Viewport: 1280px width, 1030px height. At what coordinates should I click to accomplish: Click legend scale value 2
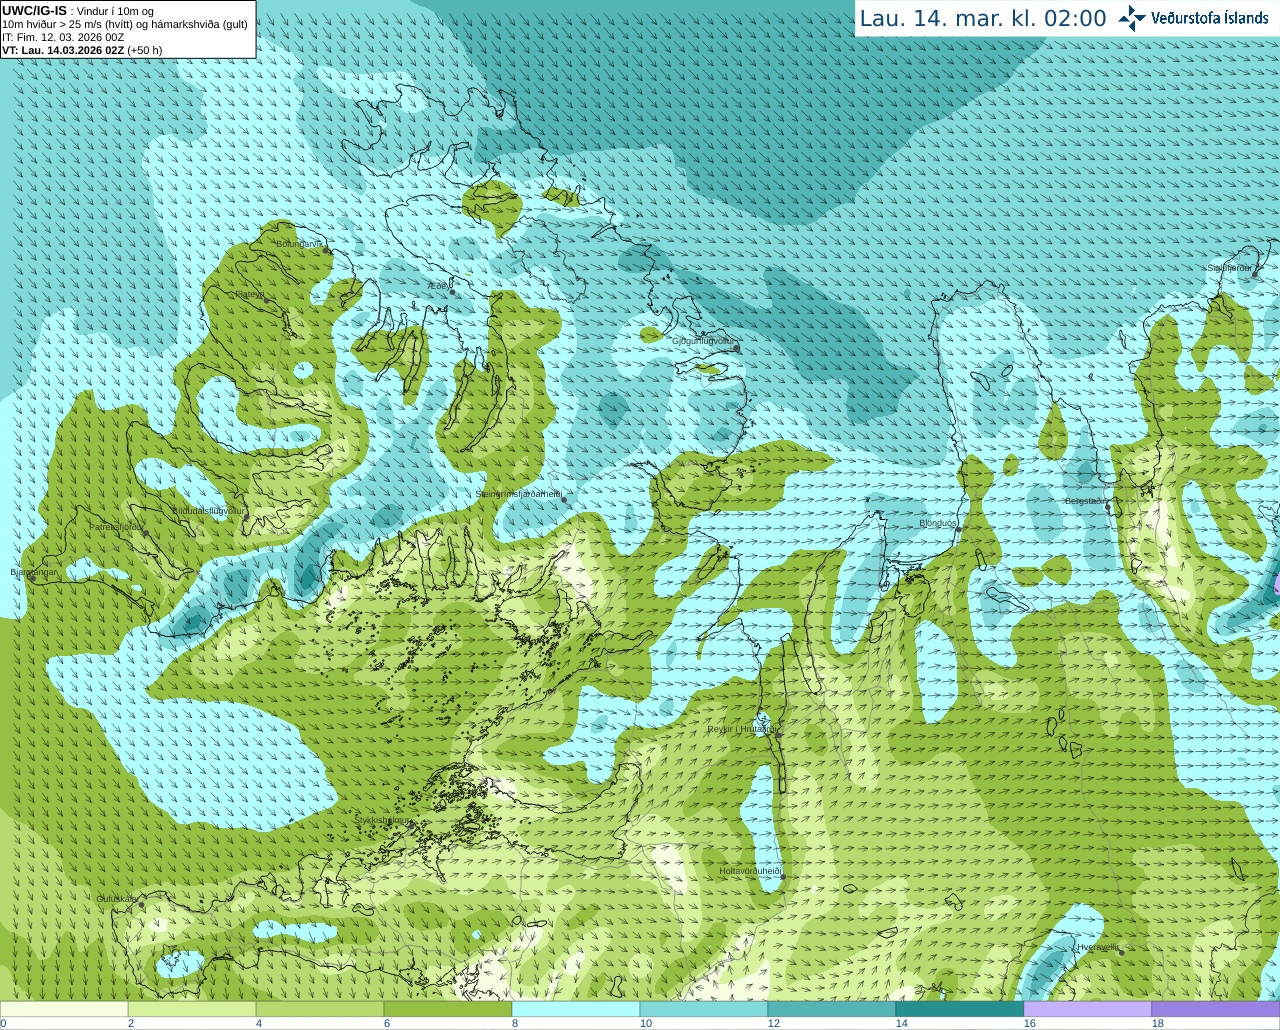130,1023
